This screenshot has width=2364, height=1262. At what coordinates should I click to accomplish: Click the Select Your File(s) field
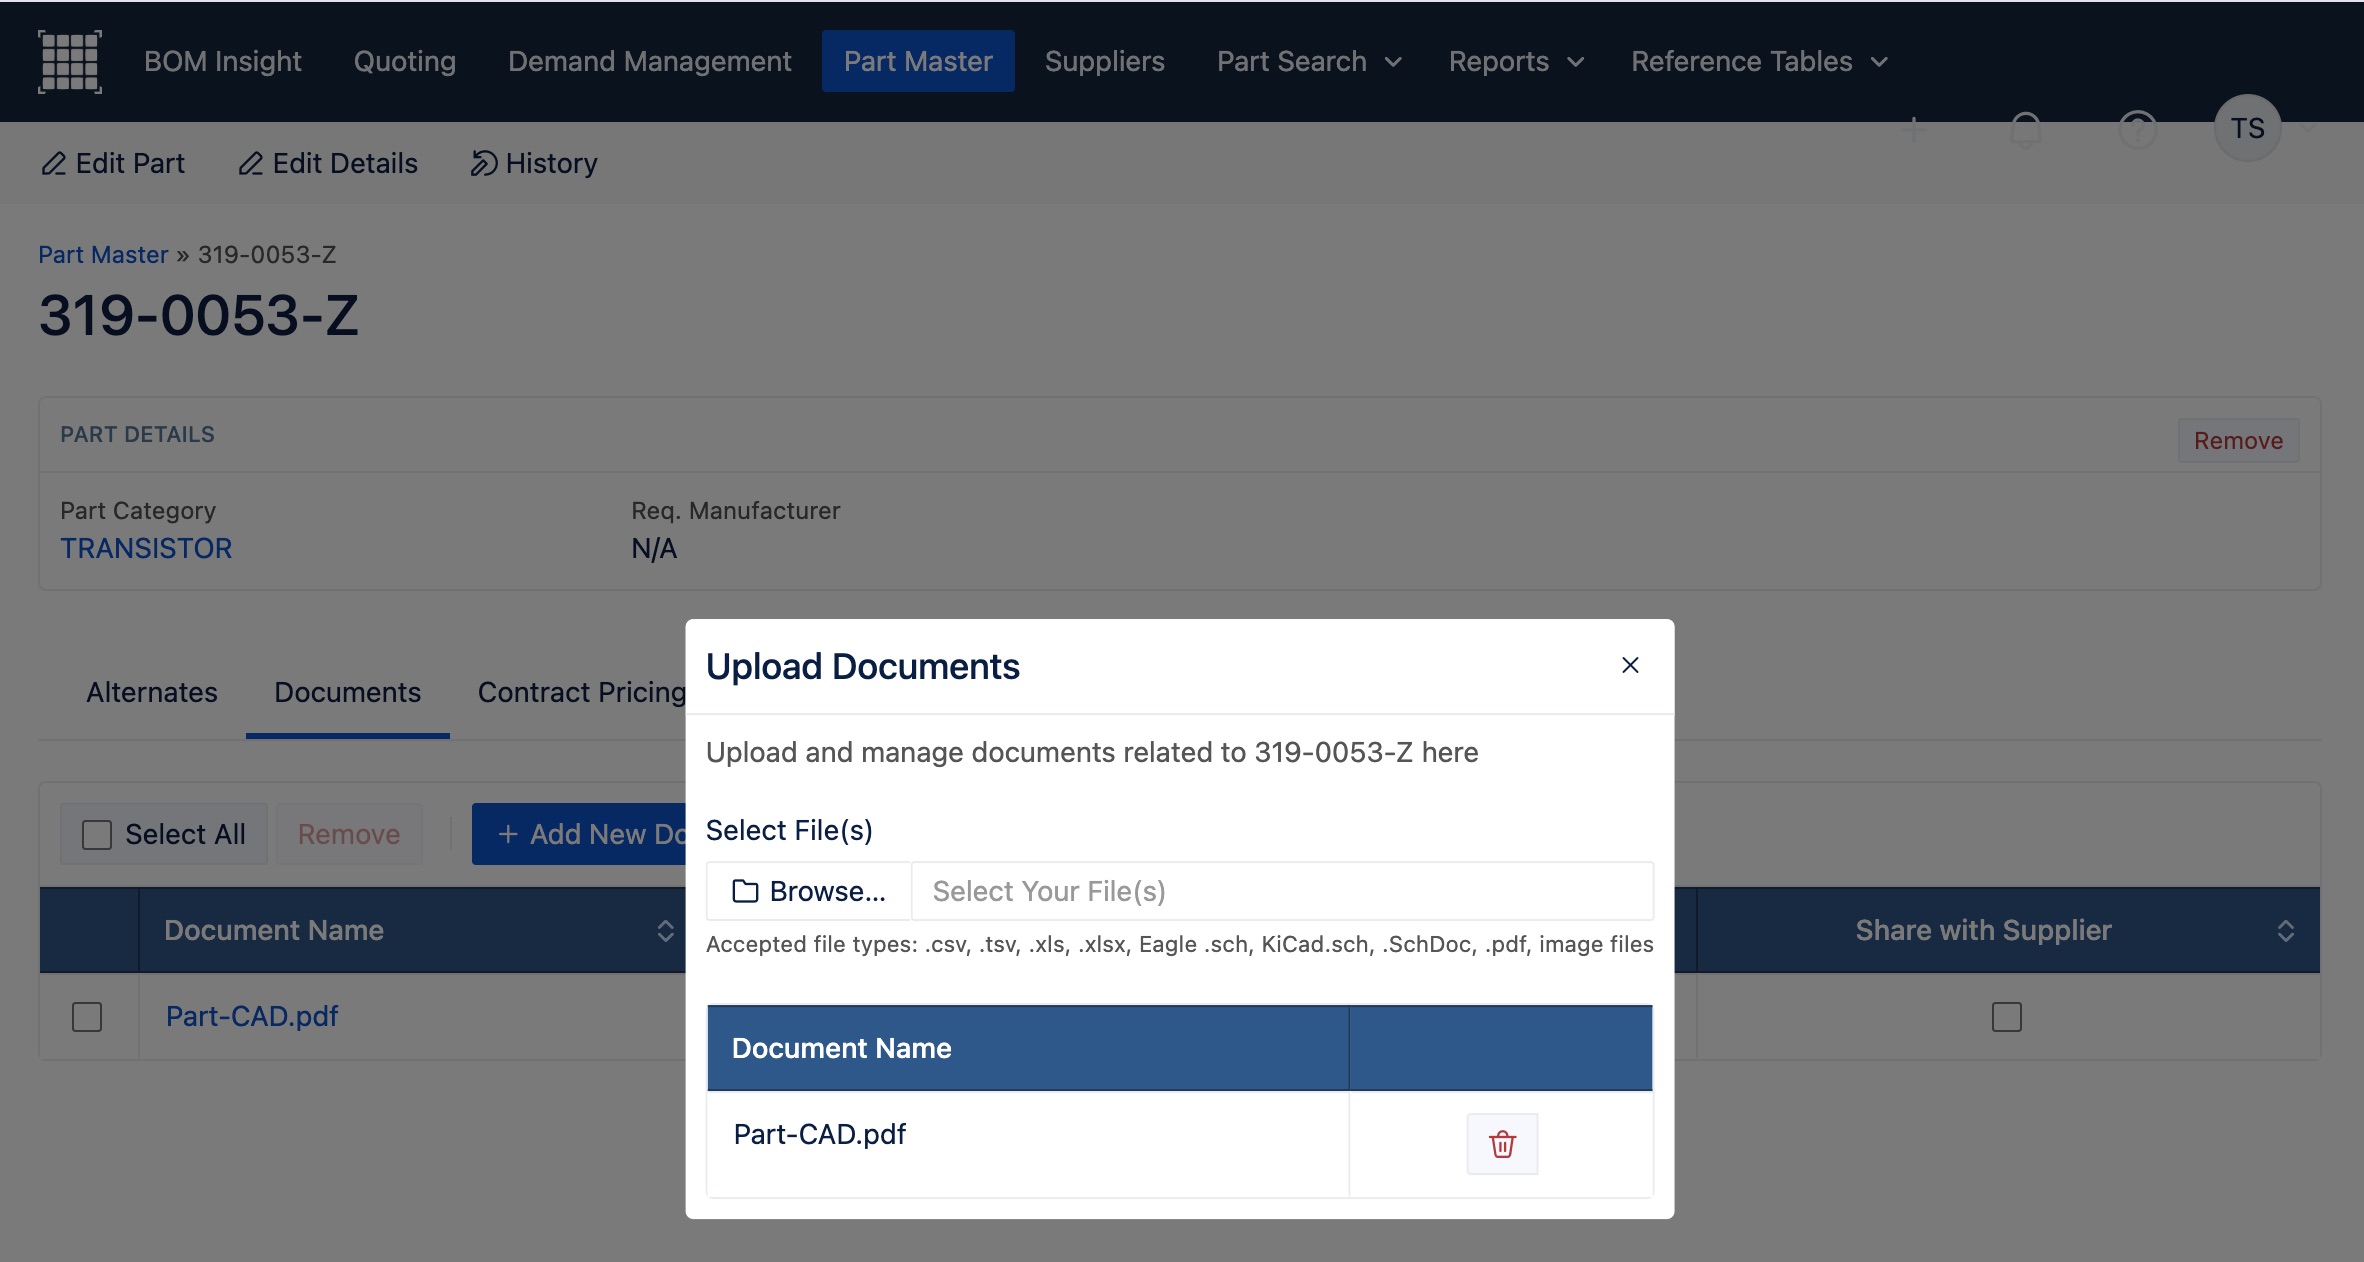[1281, 891]
